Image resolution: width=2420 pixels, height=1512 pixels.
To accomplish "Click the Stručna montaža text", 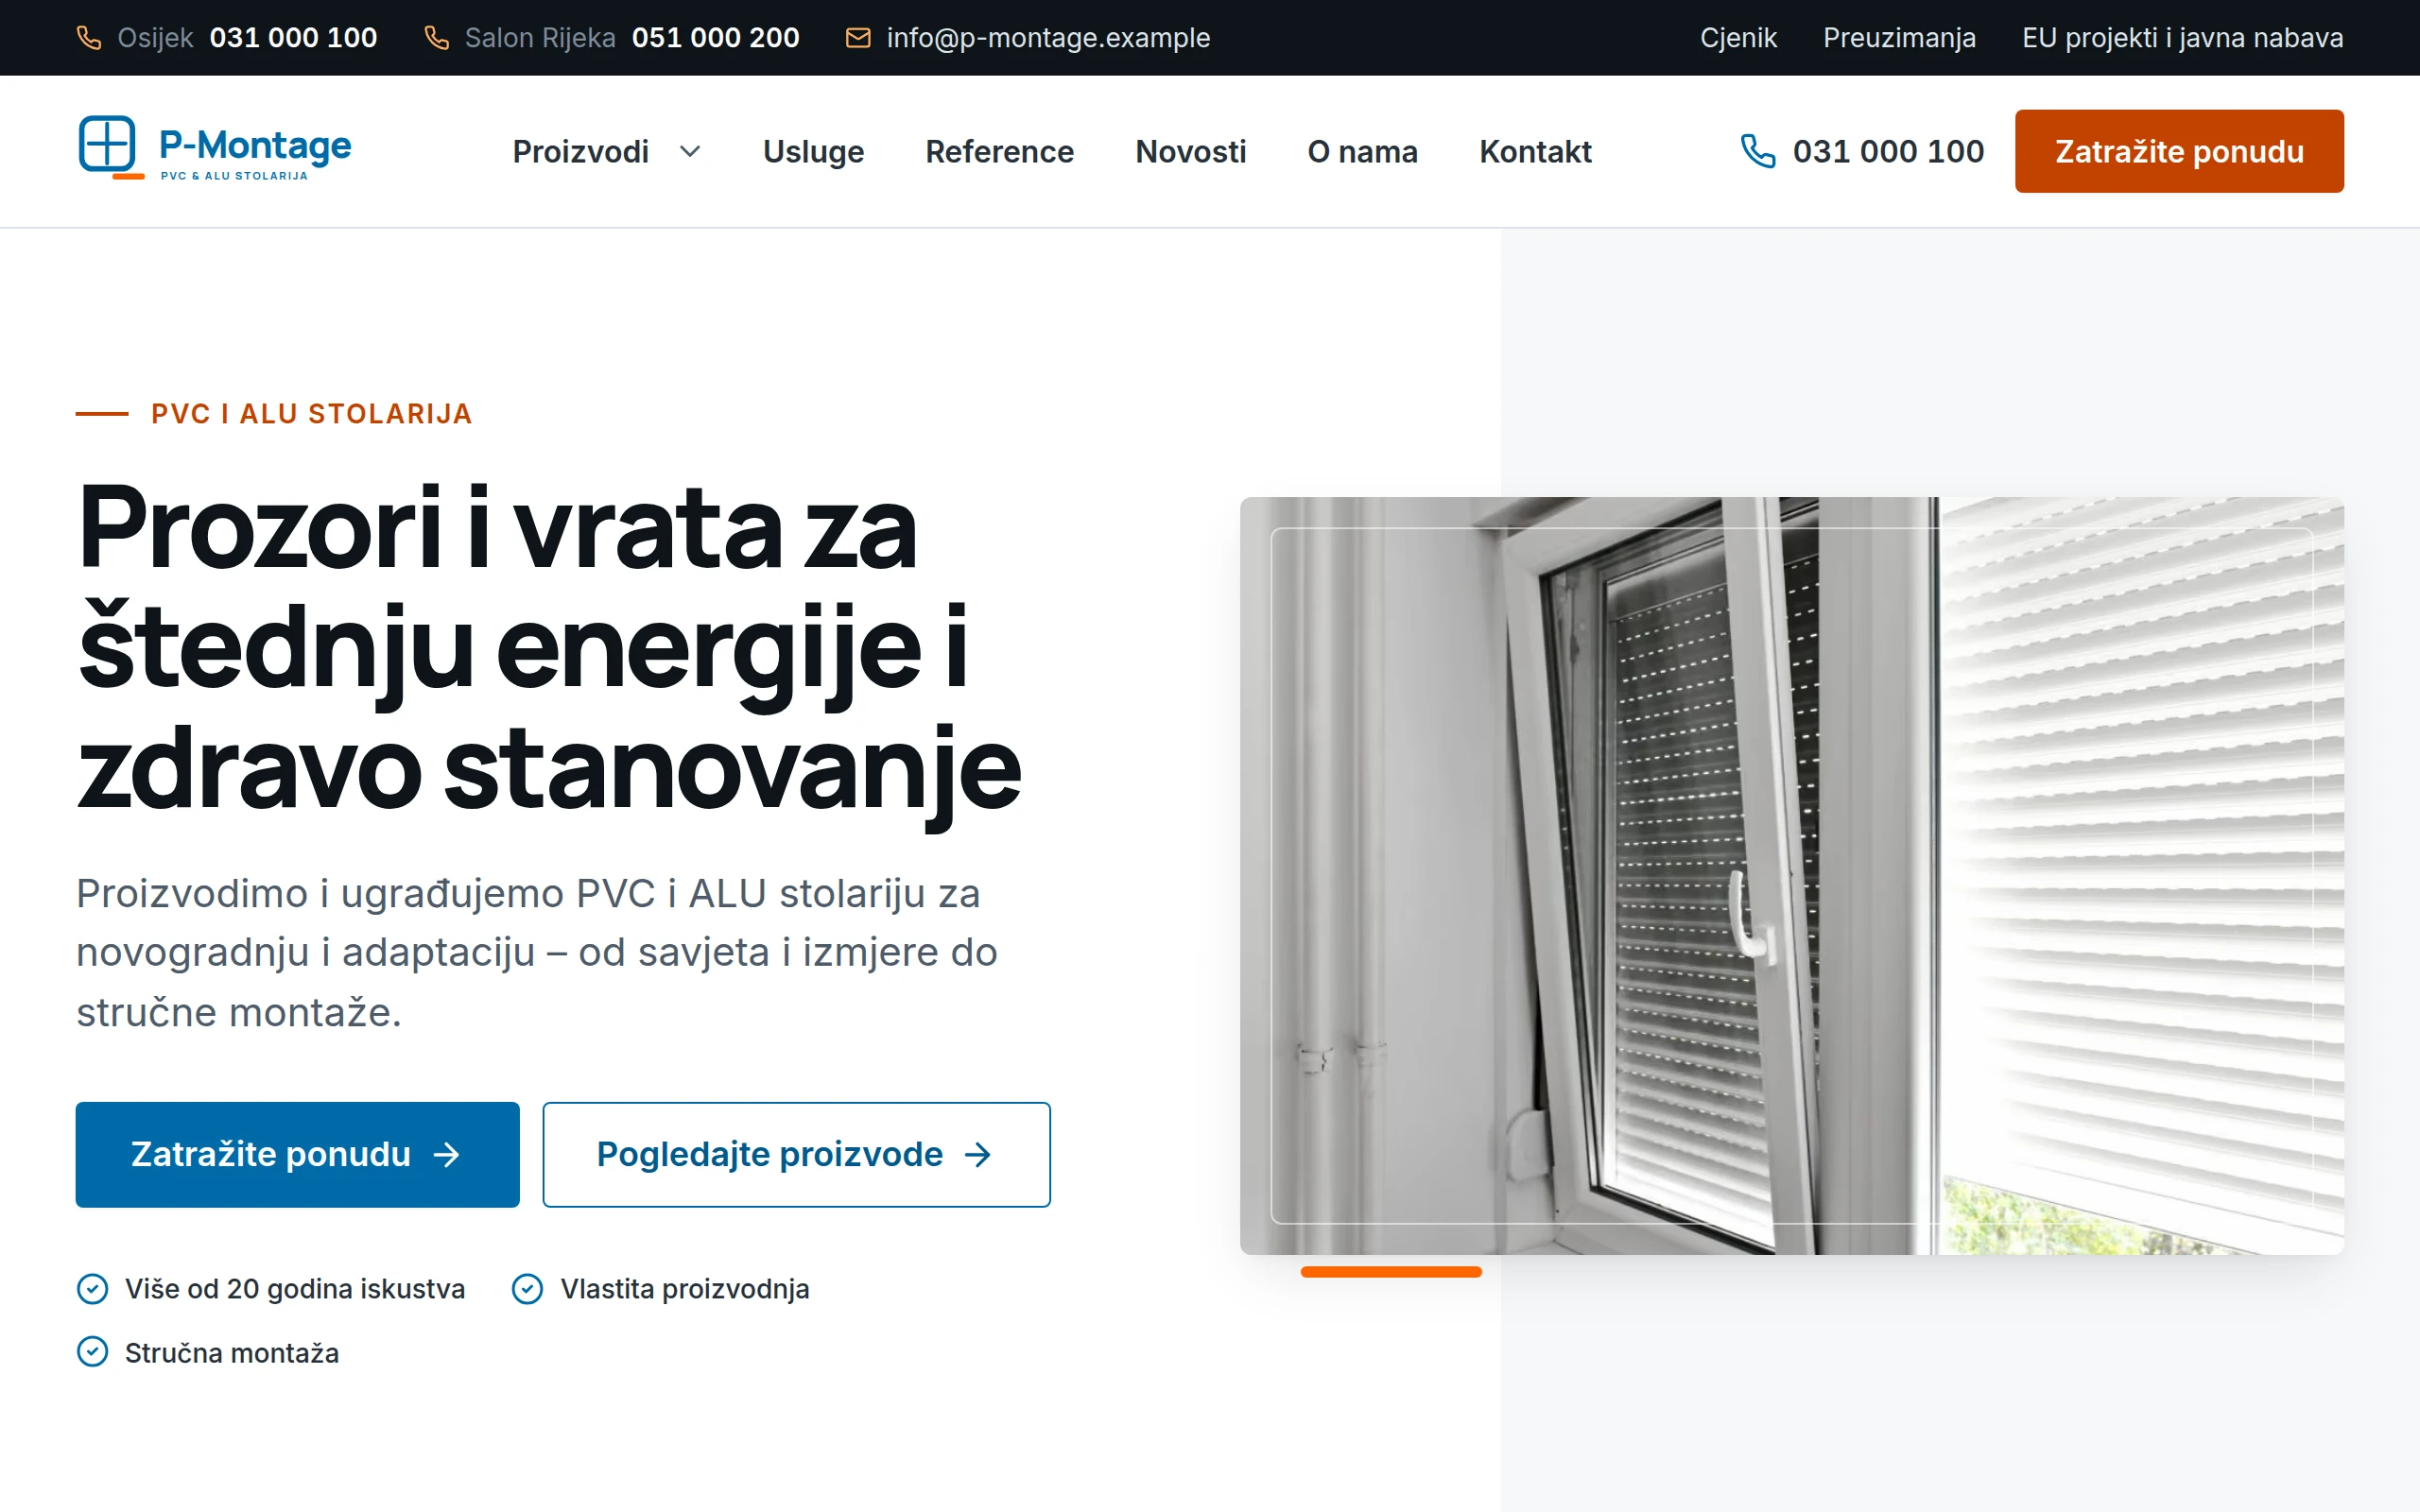I will tap(232, 1352).
